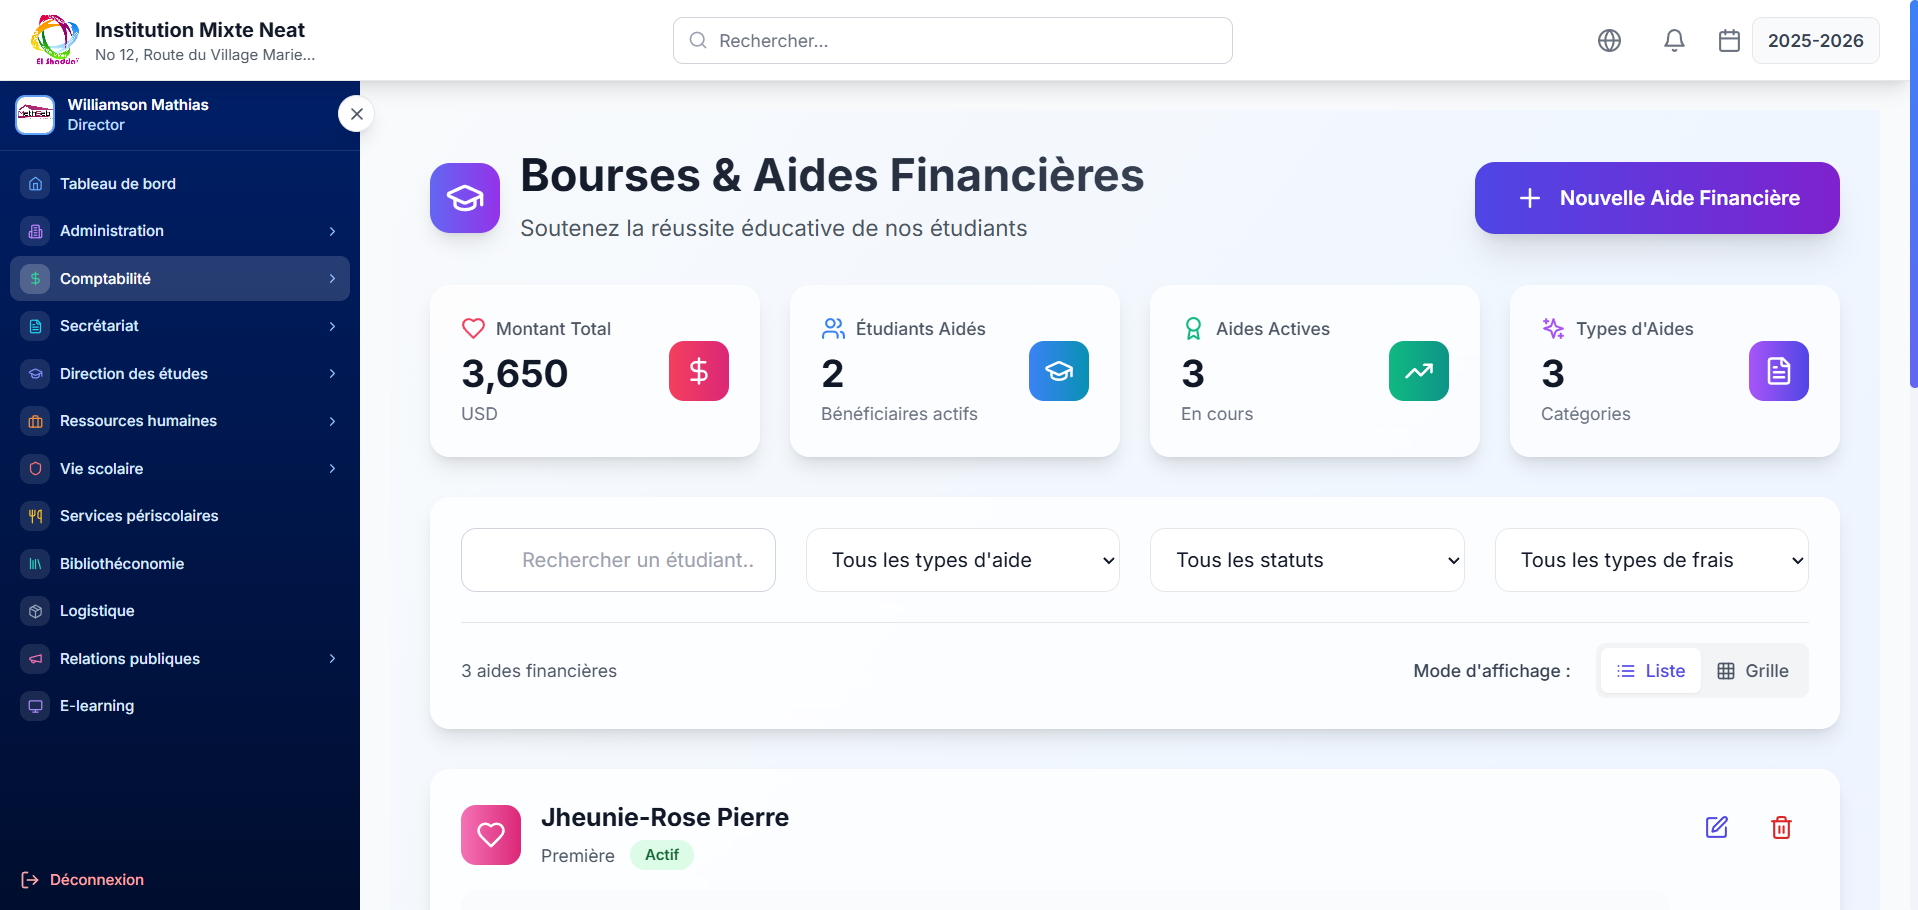
Task: Delete Jheunie-Rose Pierre's aid entry
Action: coord(1781,827)
